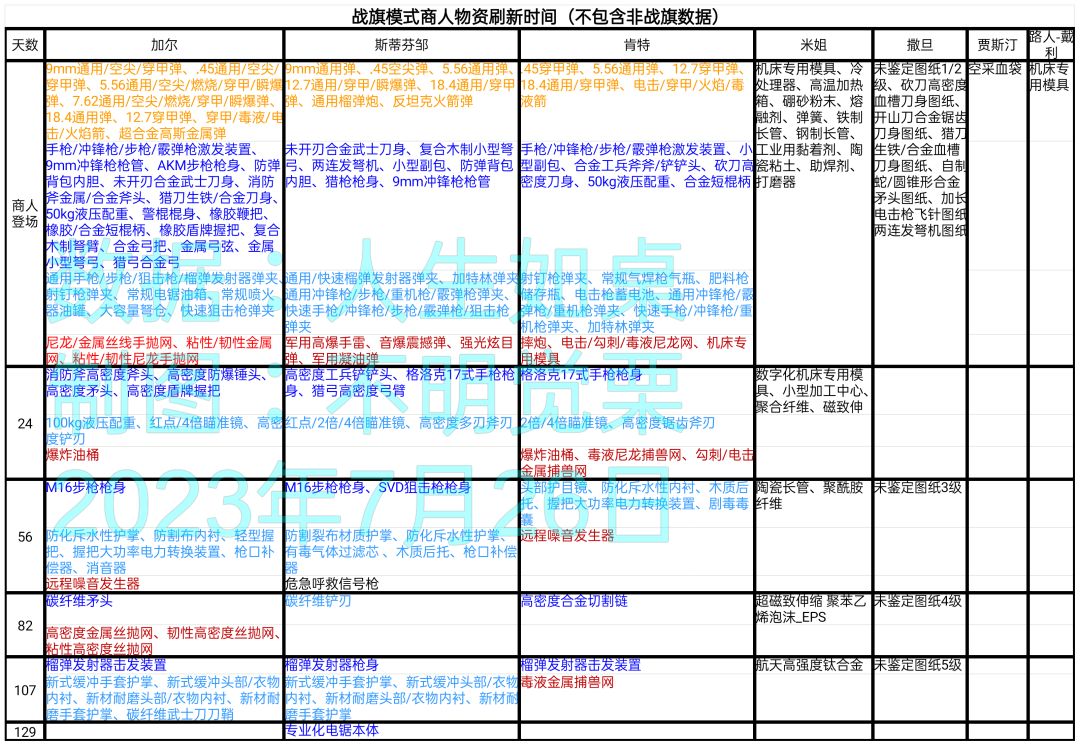
Task: Click 格洛克17式手枪枪身 in 肯特 column
Action: click(x=581, y=374)
